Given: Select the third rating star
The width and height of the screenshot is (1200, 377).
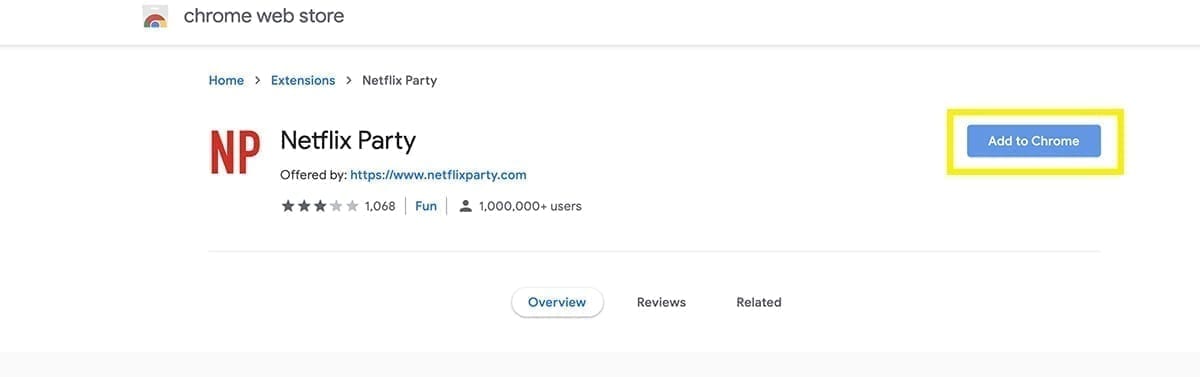Looking at the screenshot, I should (320, 206).
